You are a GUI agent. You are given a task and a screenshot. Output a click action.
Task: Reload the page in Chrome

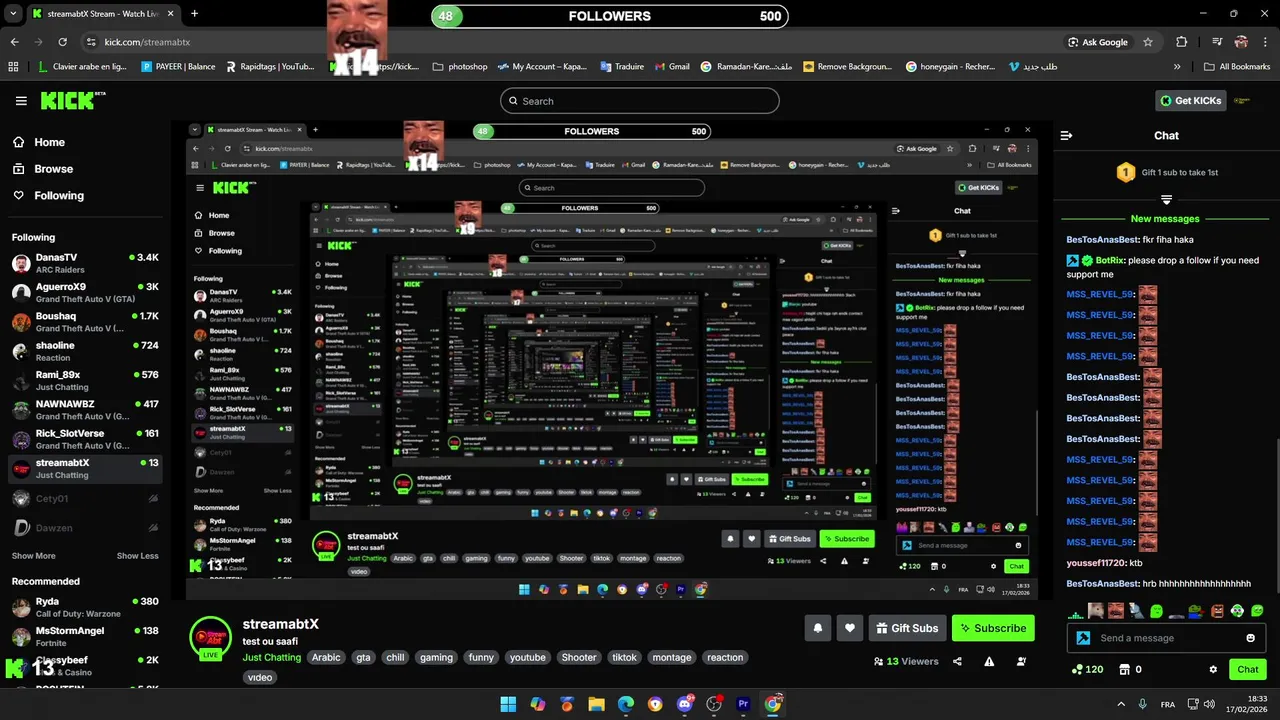coord(62,42)
